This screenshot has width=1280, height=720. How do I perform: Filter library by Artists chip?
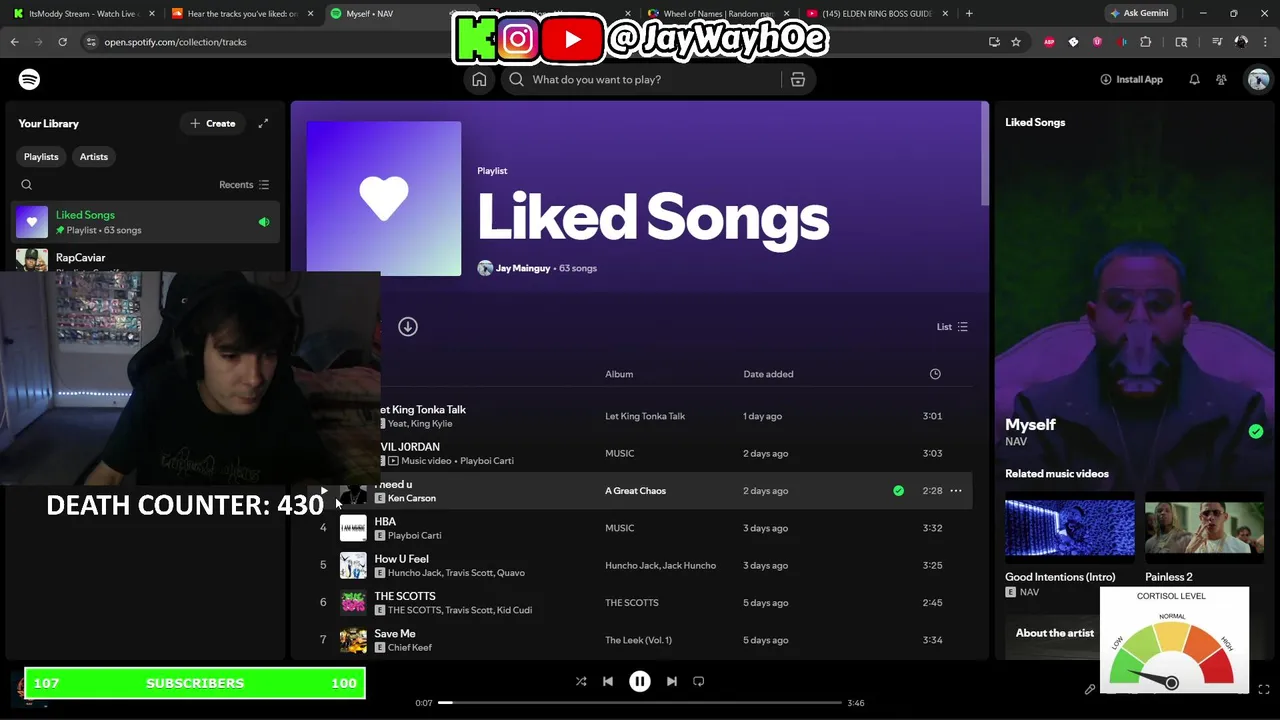[94, 157]
